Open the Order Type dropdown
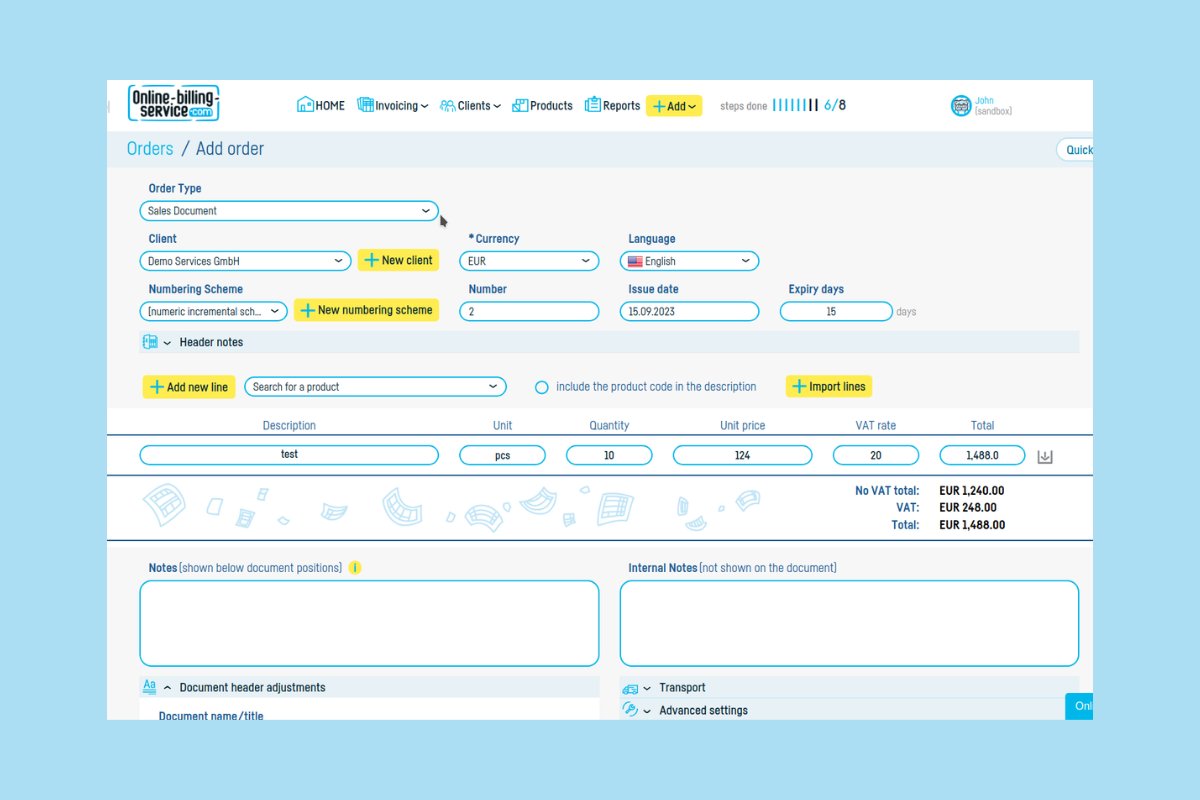 [289, 211]
